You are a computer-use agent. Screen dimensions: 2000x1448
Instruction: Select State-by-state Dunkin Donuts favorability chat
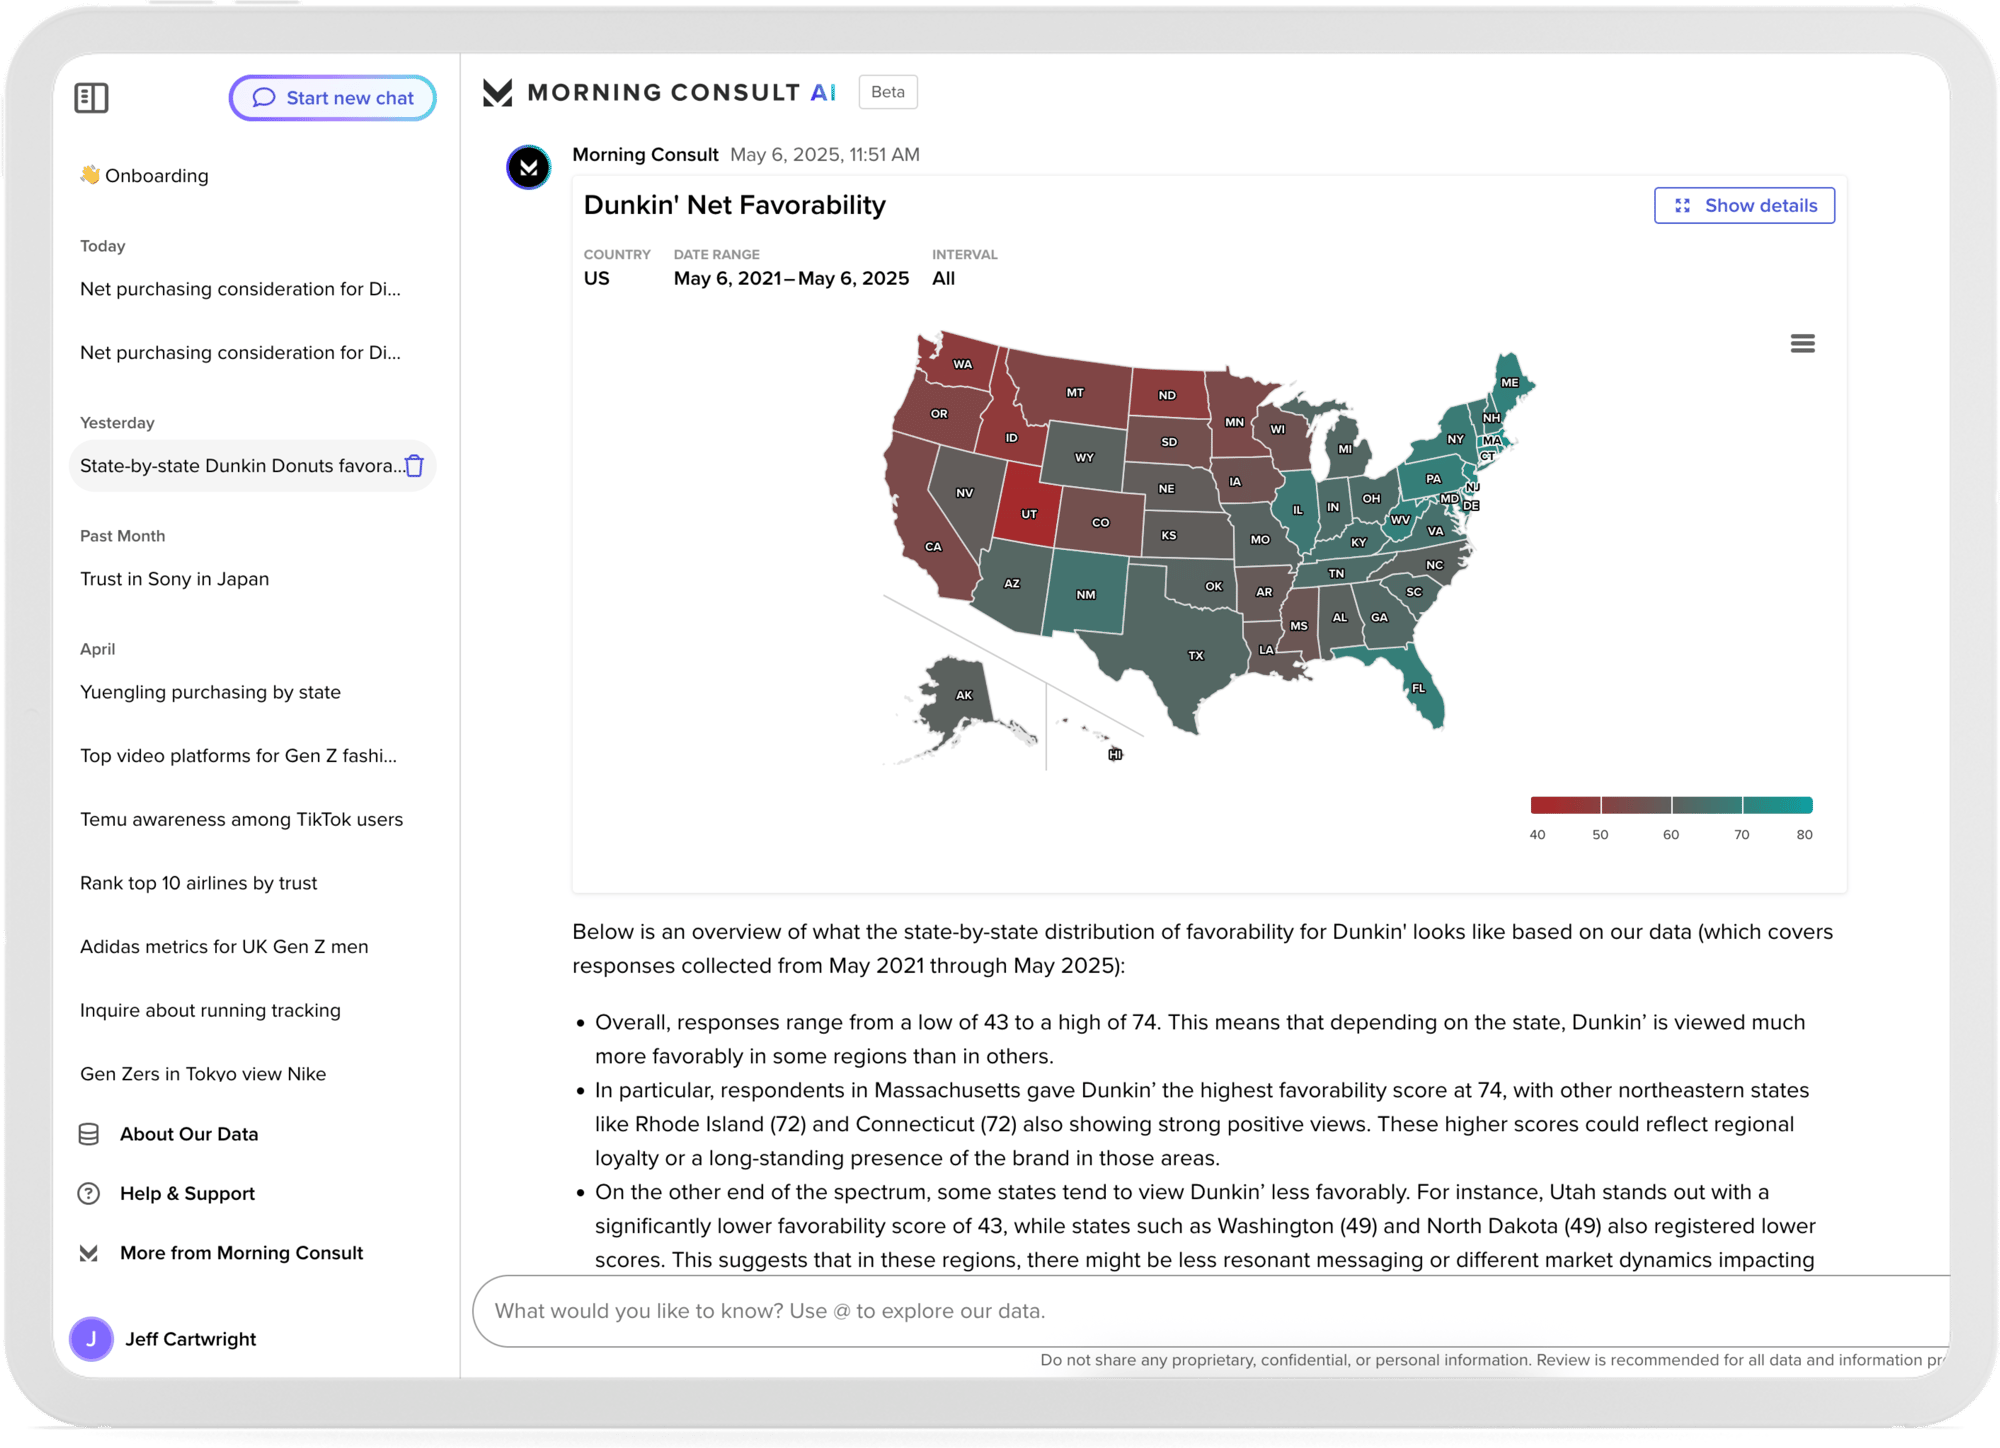point(240,466)
